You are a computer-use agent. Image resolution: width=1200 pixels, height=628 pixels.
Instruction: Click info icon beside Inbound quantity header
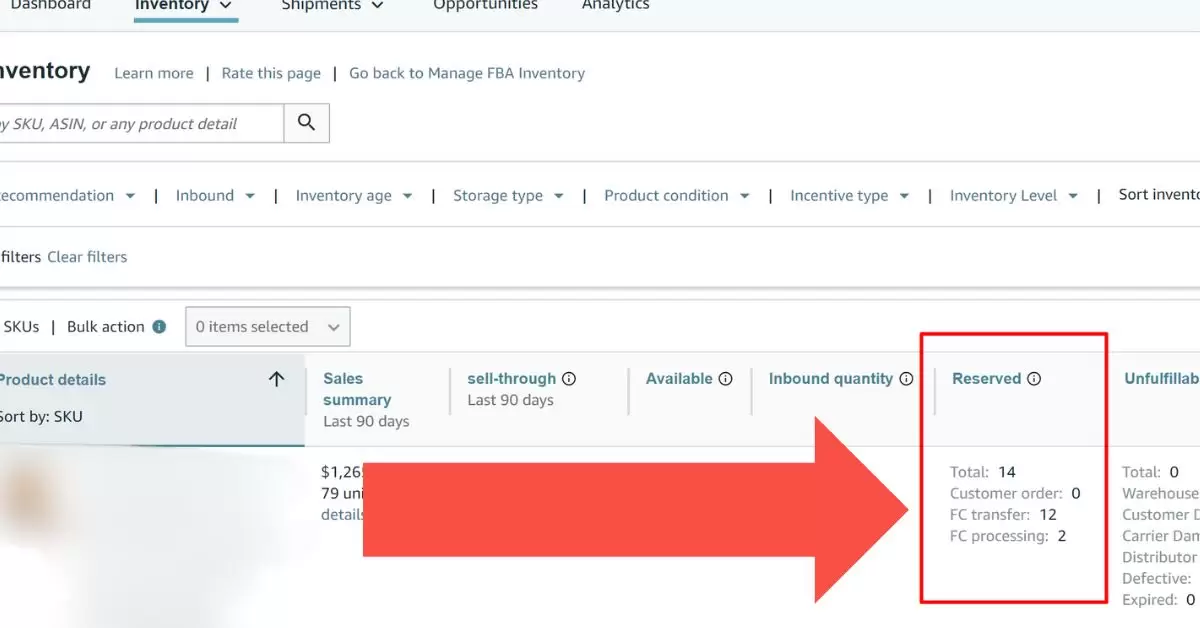pyautogui.click(x=906, y=379)
